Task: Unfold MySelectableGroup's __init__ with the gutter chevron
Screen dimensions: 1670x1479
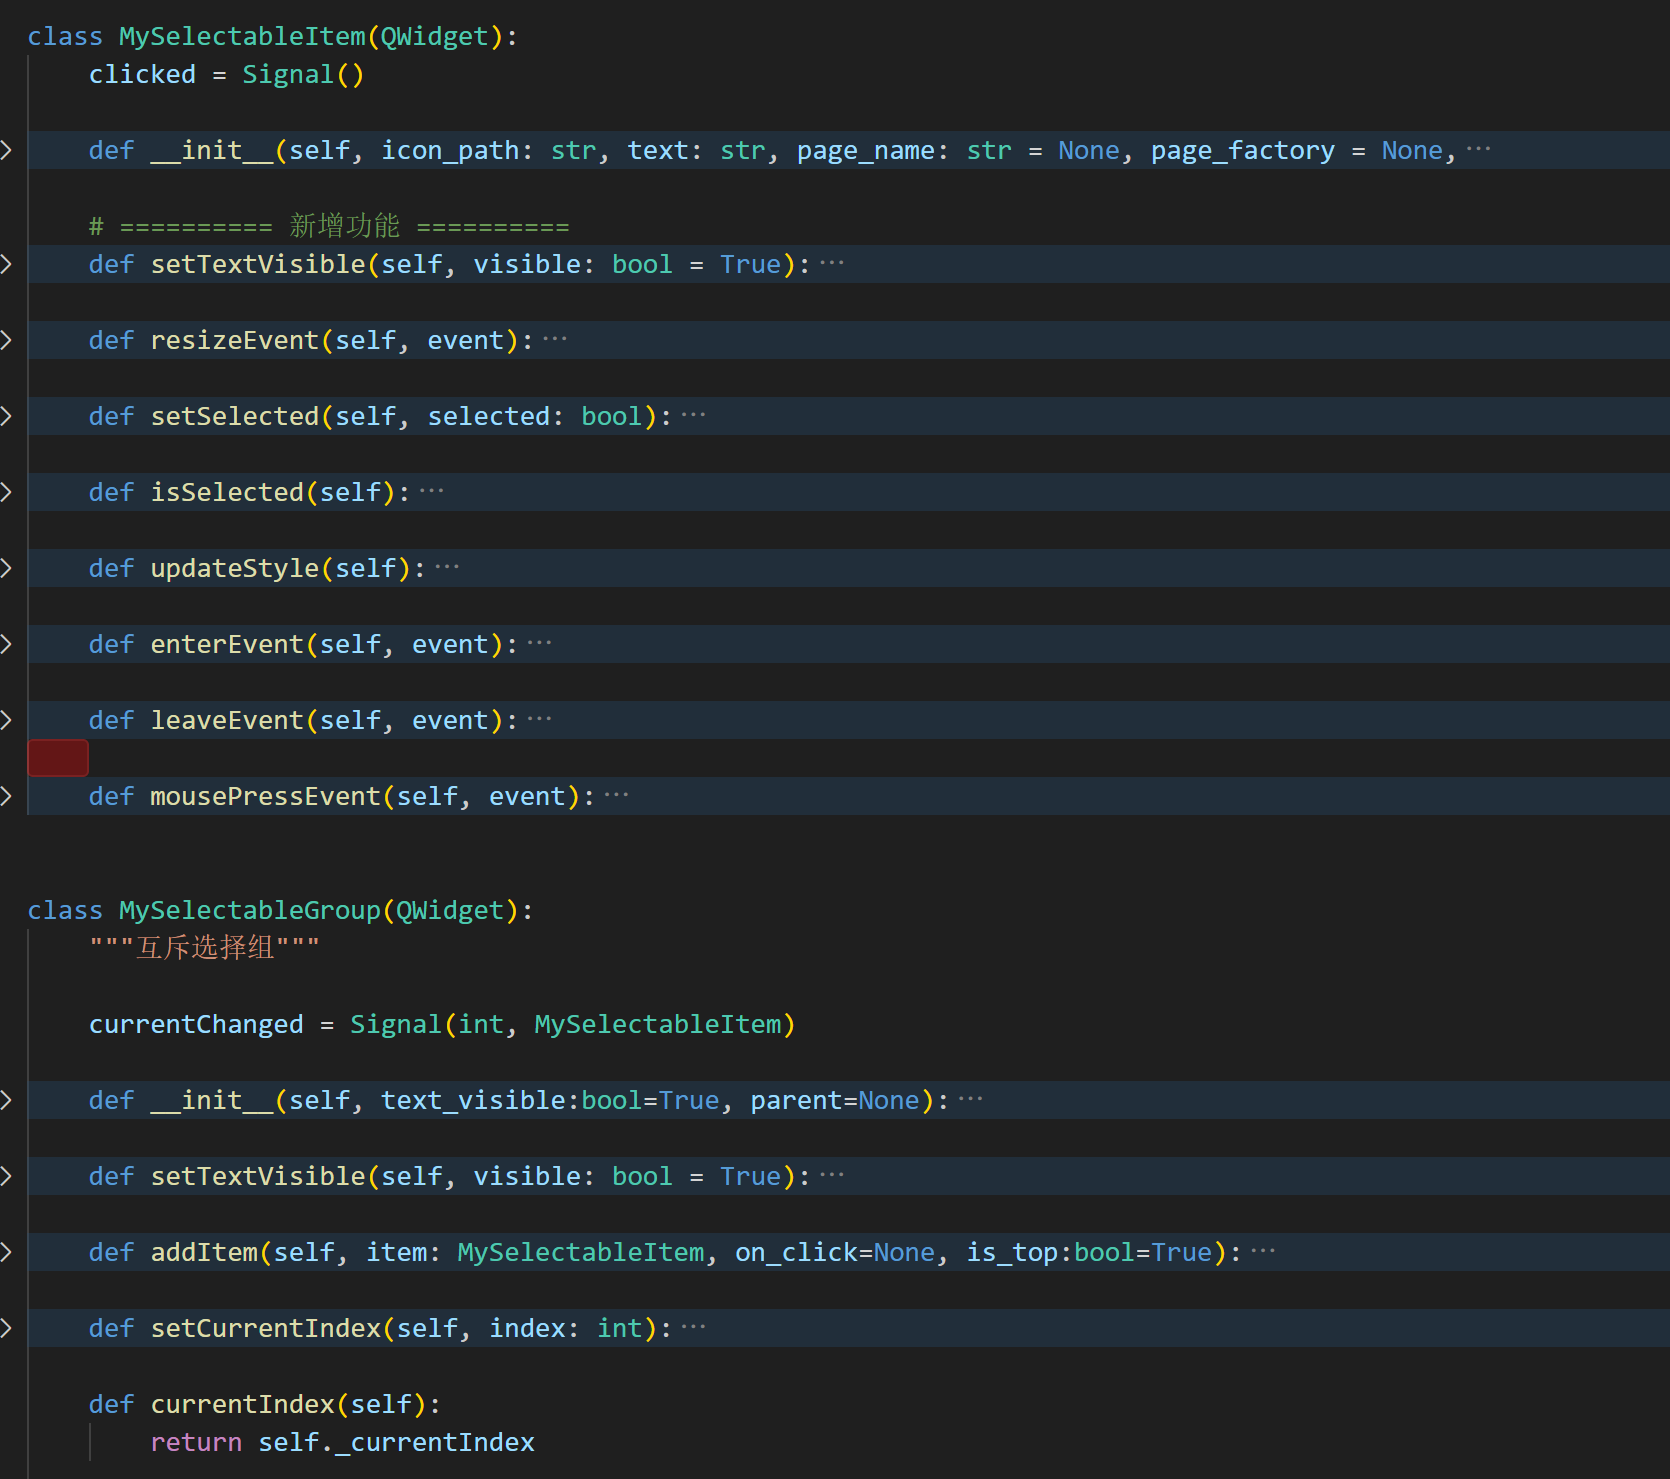Action: tap(6, 1100)
